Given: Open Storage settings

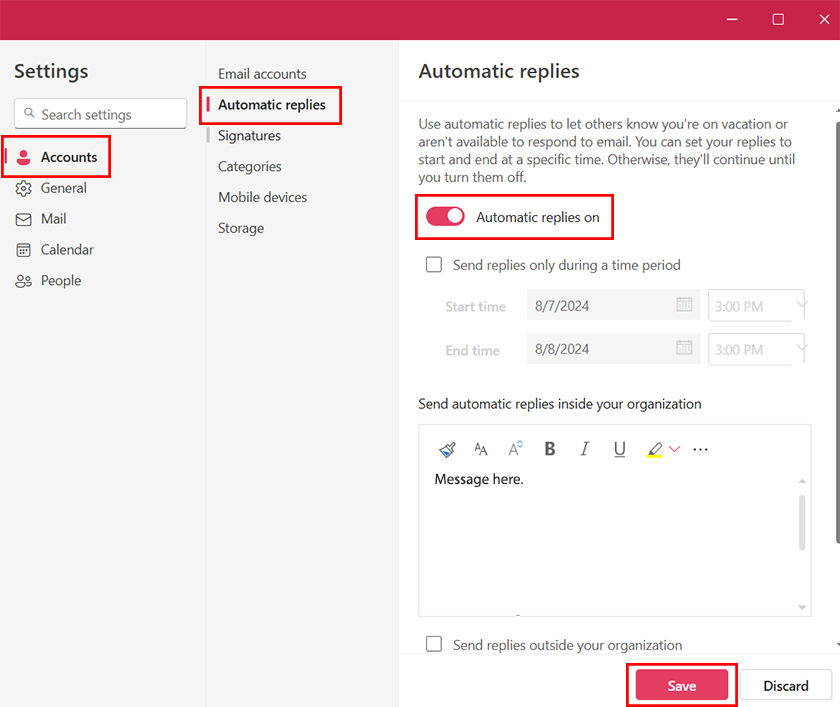Looking at the screenshot, I should click(x=241, y=228).
